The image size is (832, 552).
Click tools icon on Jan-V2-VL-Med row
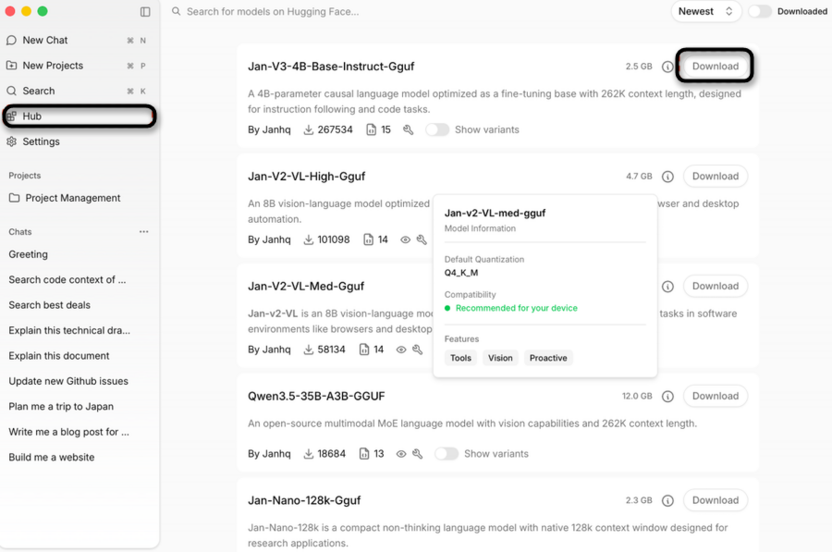pos(417,349)
